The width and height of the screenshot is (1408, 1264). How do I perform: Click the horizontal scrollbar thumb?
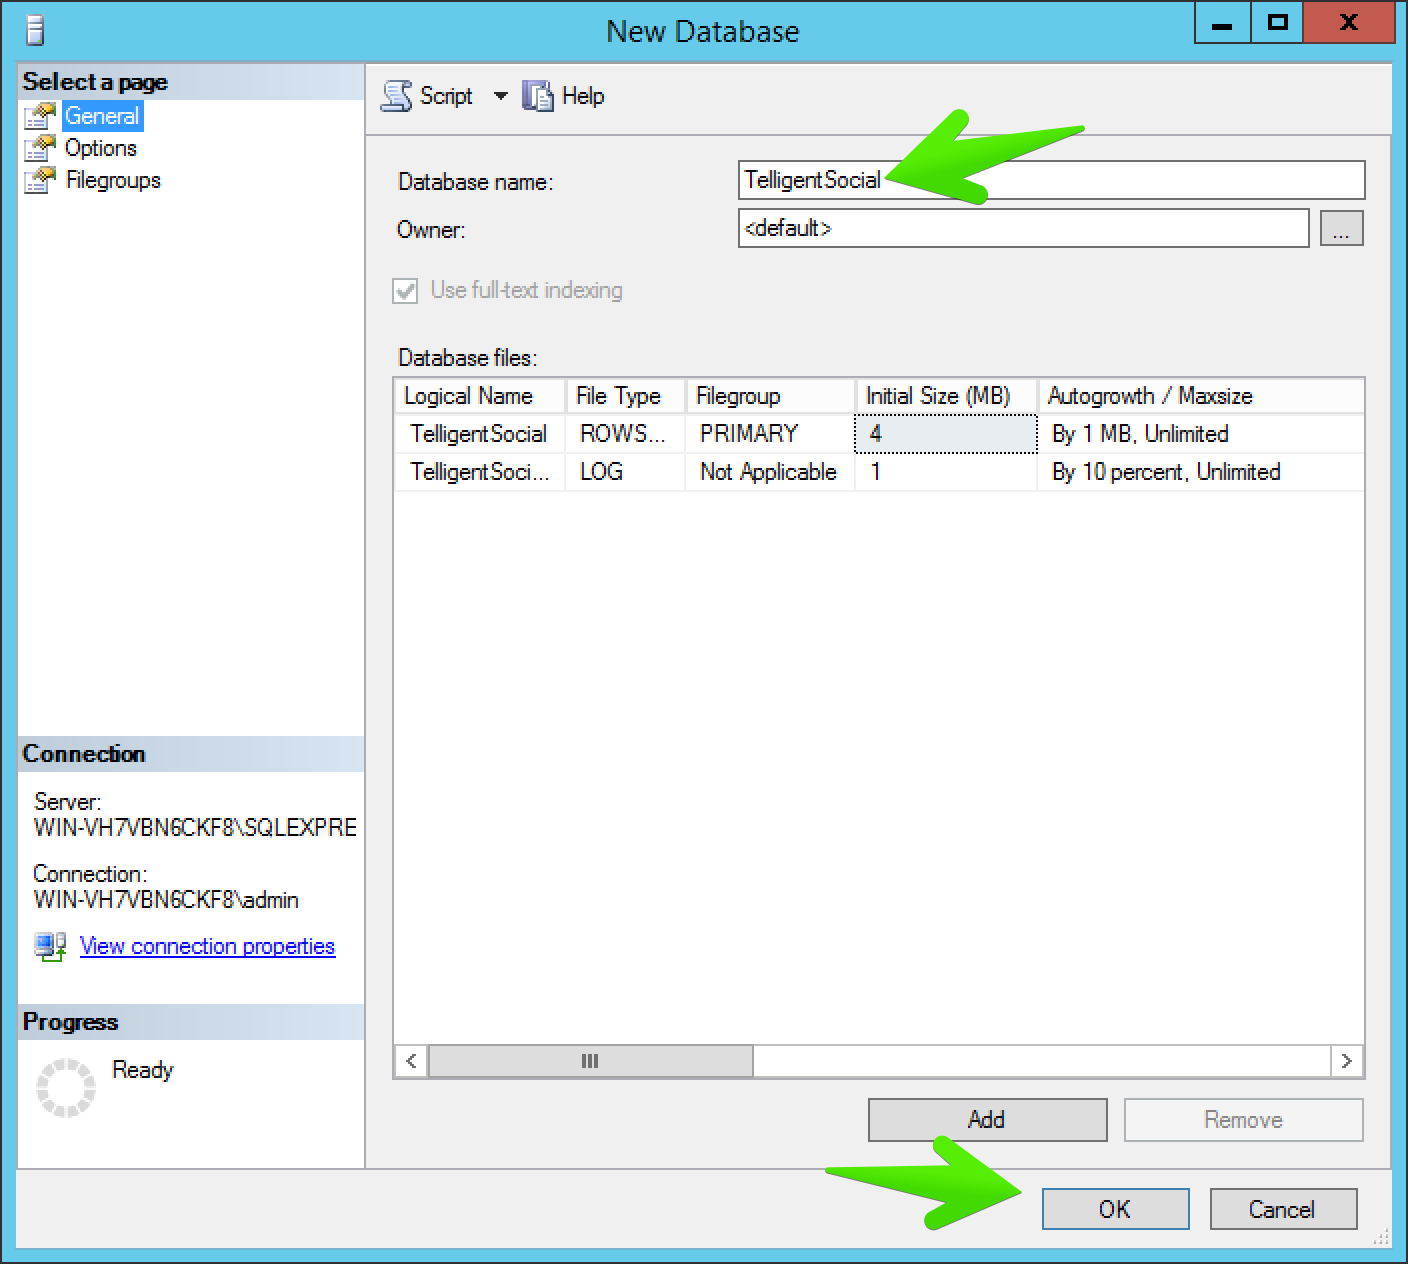tap(590, 1061)
